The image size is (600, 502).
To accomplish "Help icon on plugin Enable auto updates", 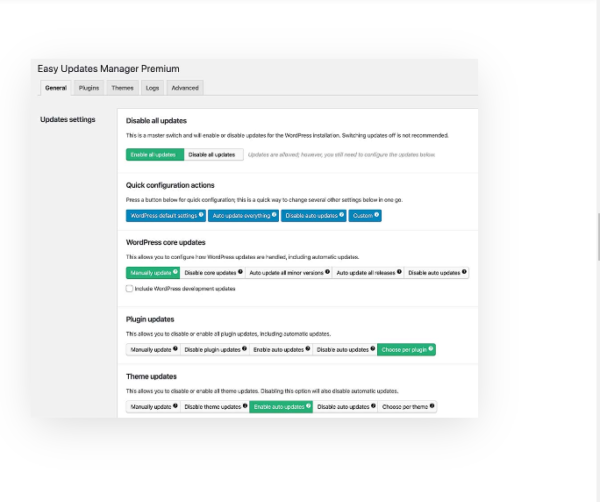I will coord(308,349).
